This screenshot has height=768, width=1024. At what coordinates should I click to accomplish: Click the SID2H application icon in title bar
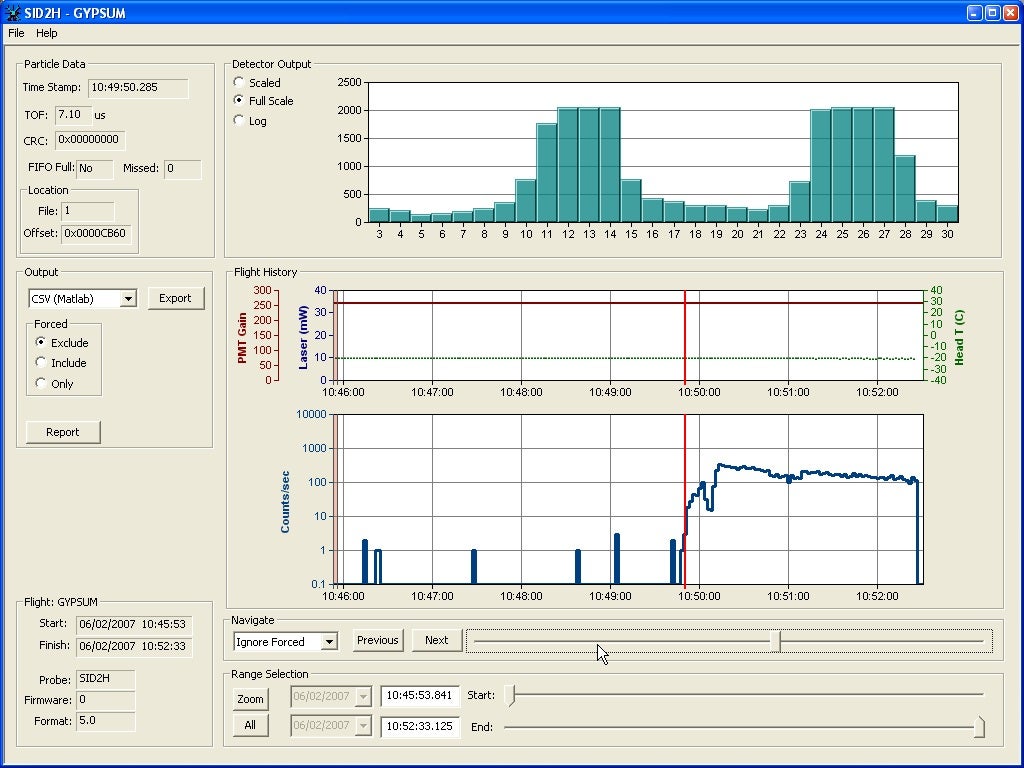(x=12, y=13)
